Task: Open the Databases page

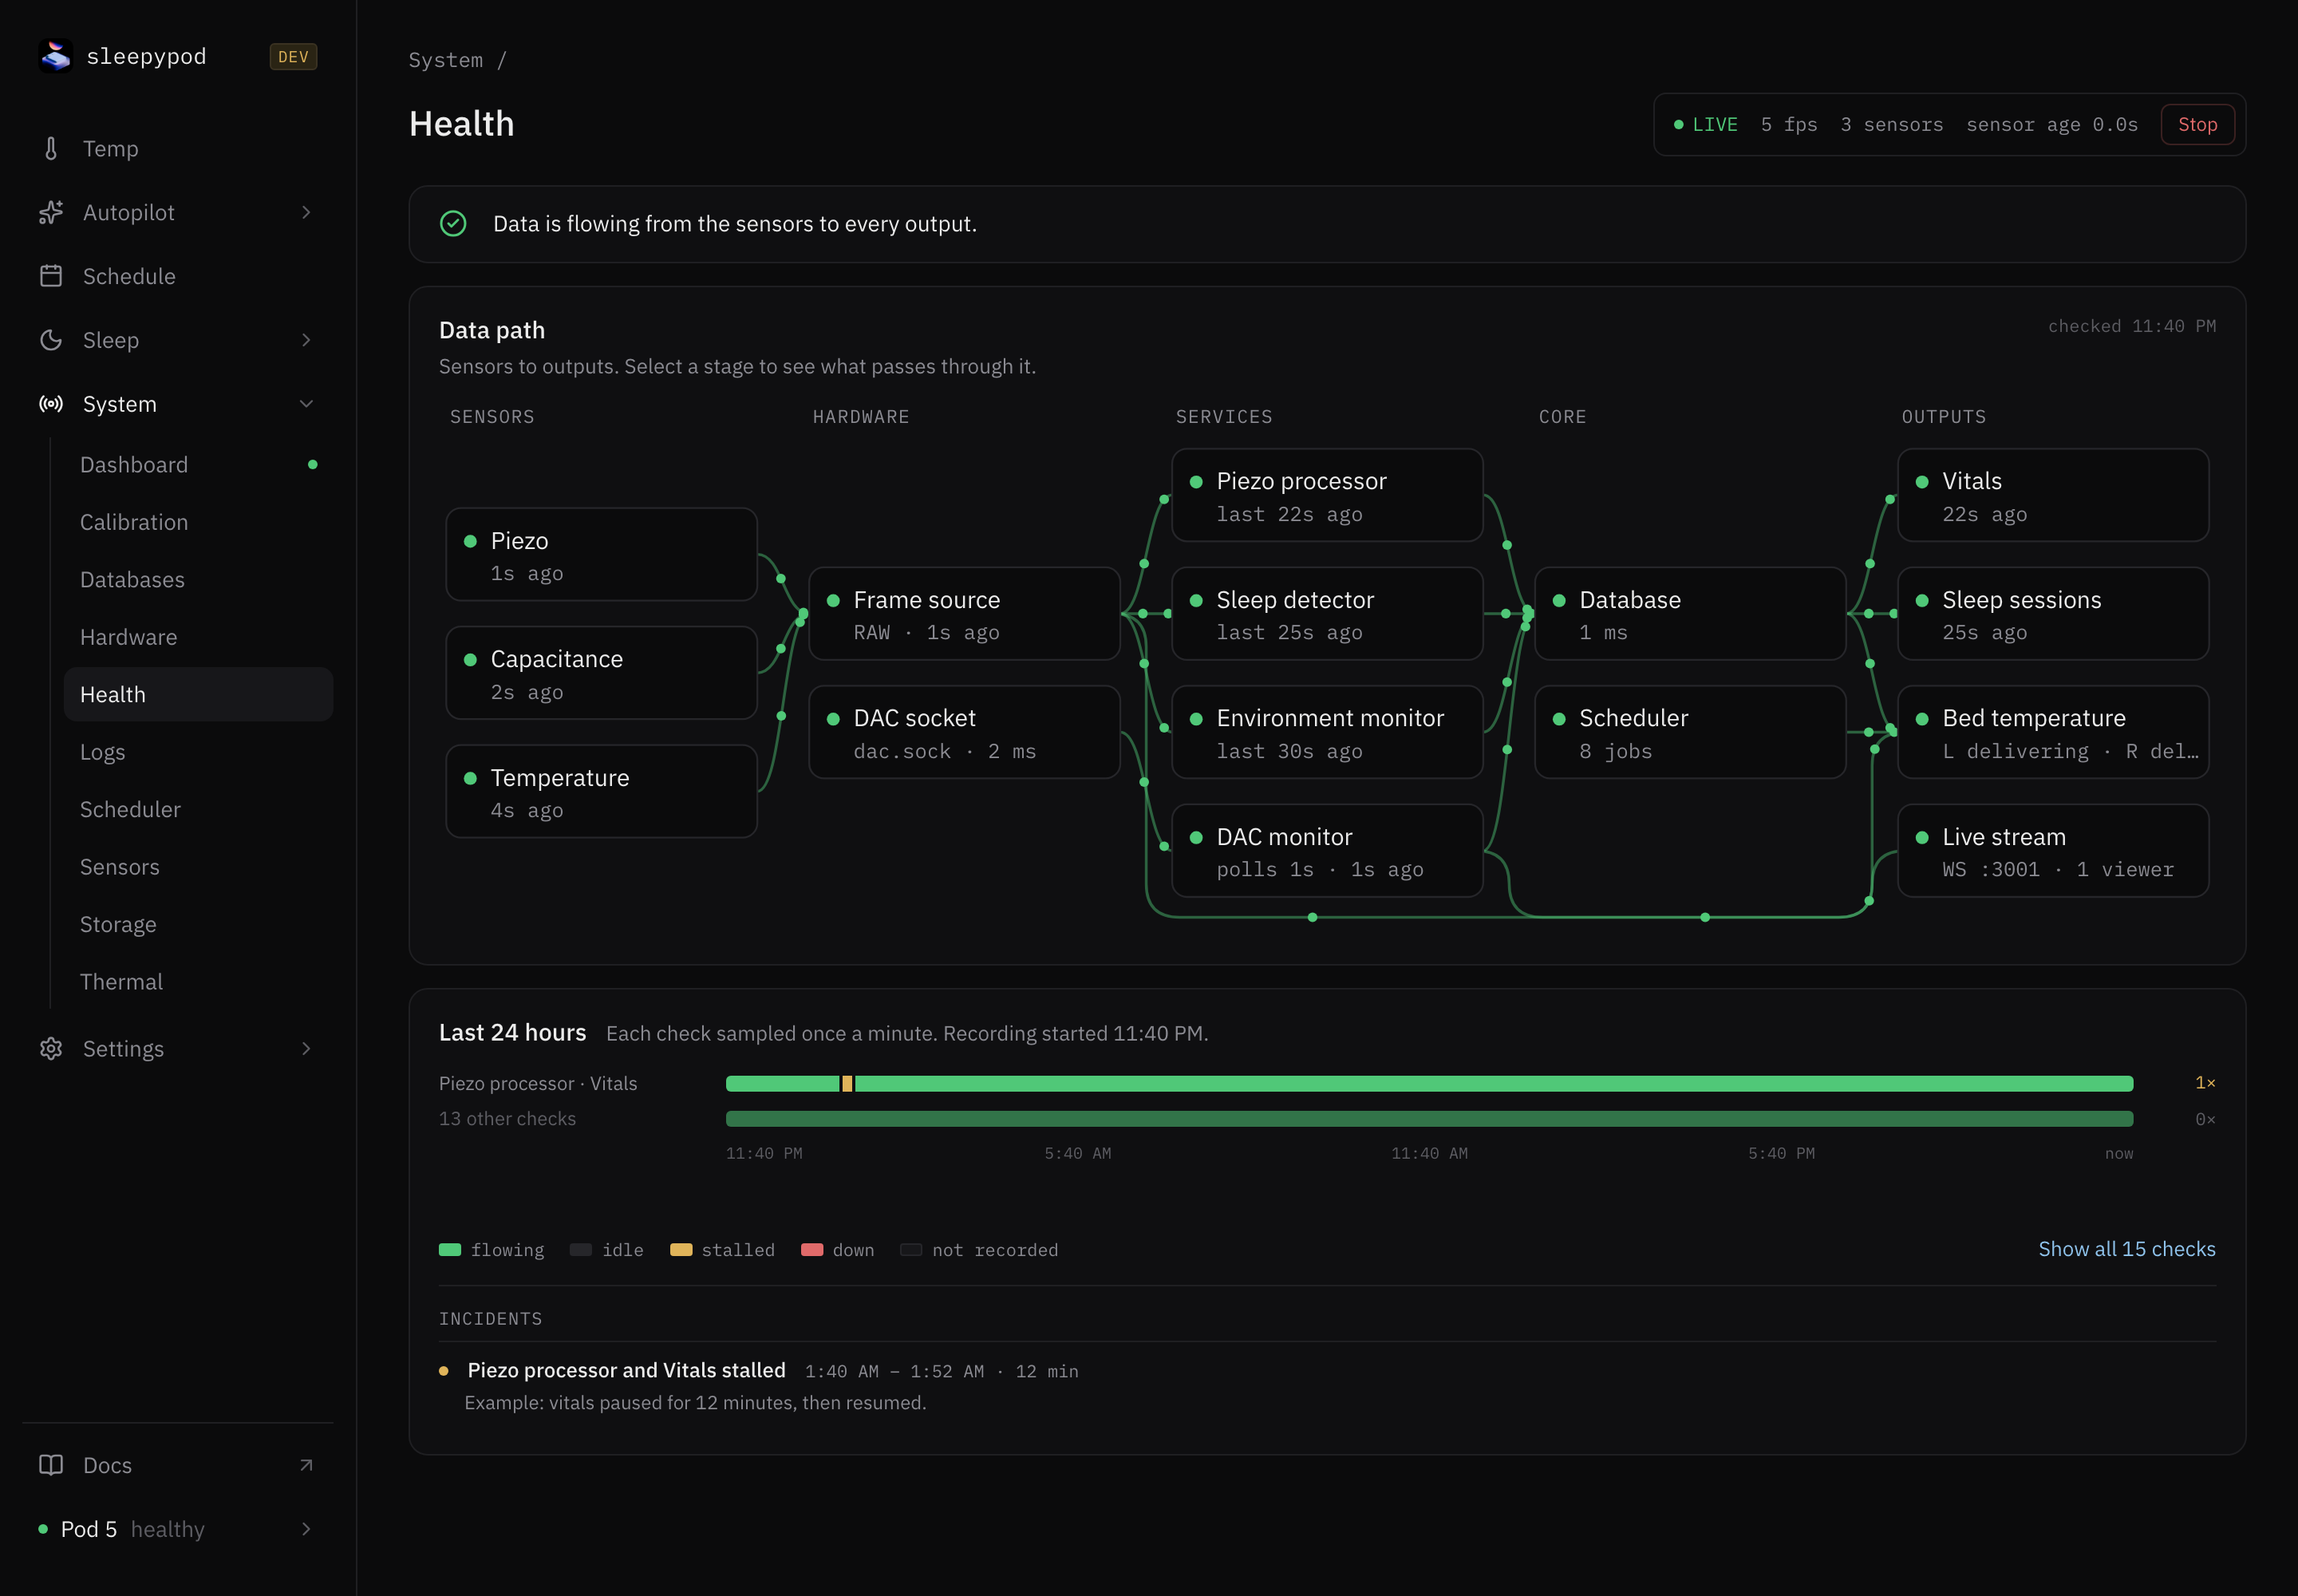Action: 198,580
